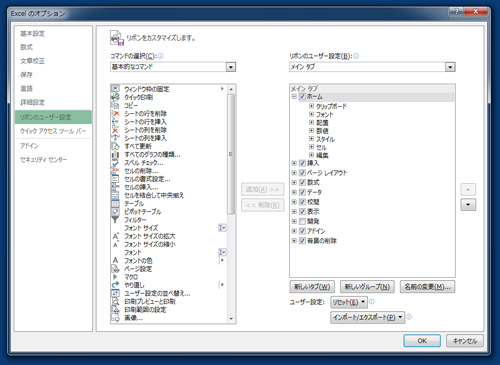Uncheck the 校閲 tab checkbox
The height and width of the screenshot is (365, 500).
pyautogui.click(x=302, y=202)
